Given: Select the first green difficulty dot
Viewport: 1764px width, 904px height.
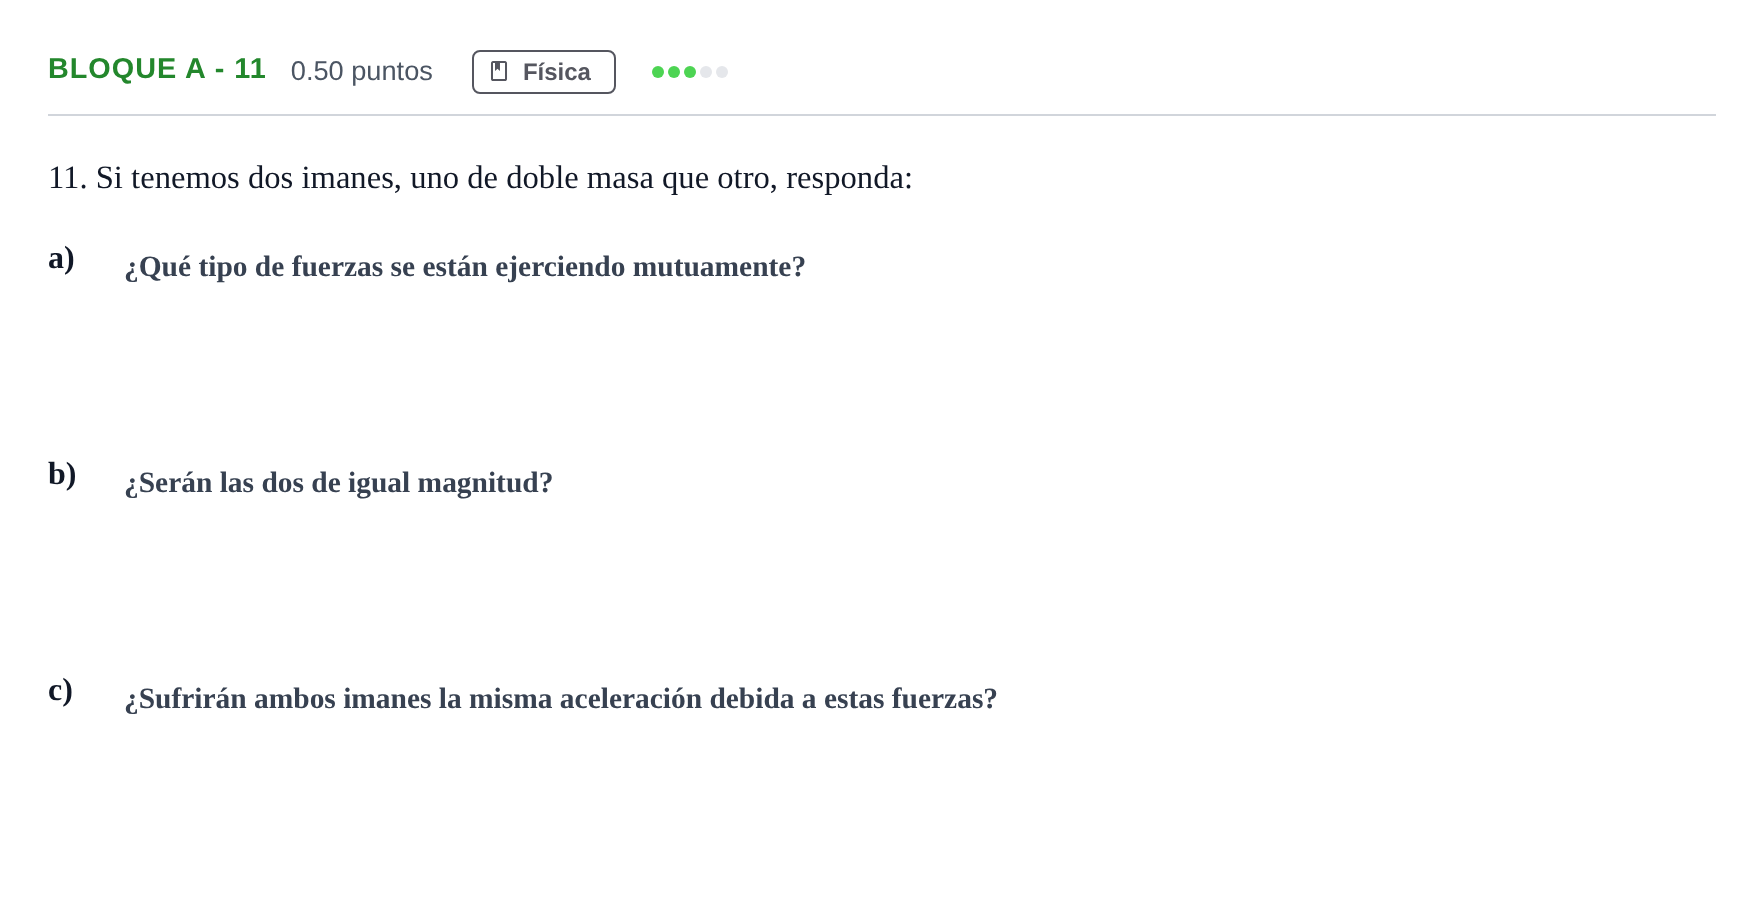Looking at the screenshot, I should (658, 72).
